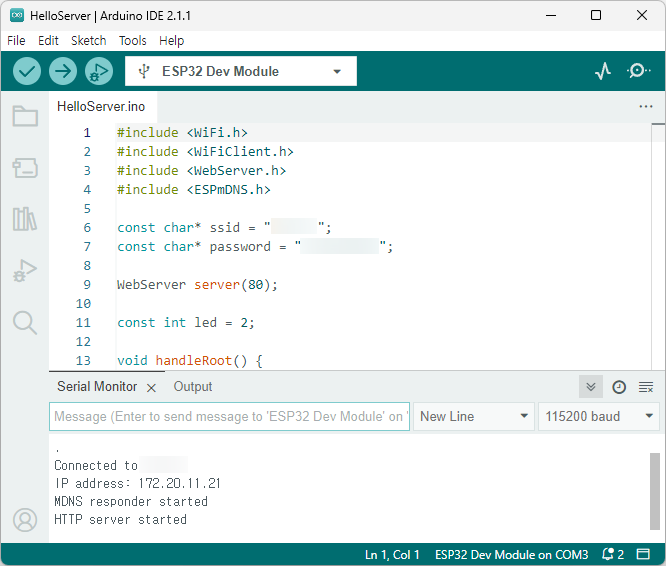The width and height of the screenshot is (666, 566).
Task: Toggle bottom panel icon in status bar
Action: [643, 554]
